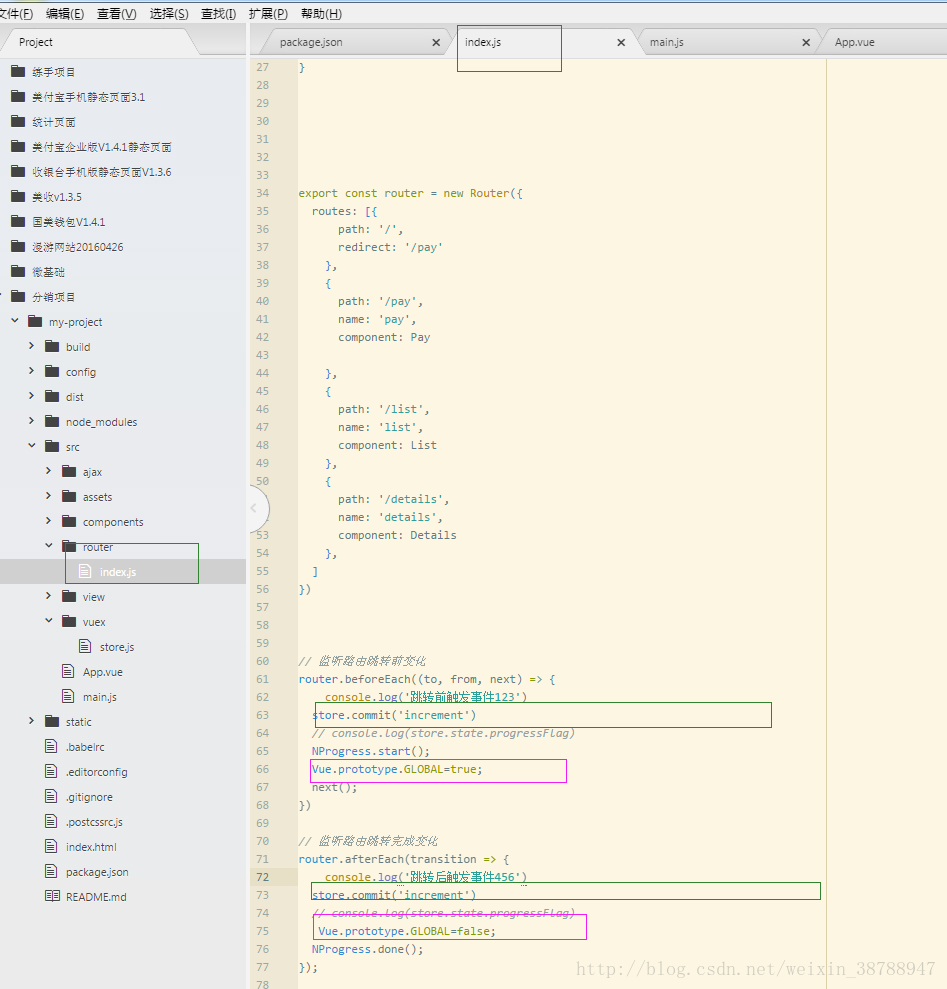This screenshot has height=989, width=947.
Task: Expand the view folder
Action: [x=49, y=596]
